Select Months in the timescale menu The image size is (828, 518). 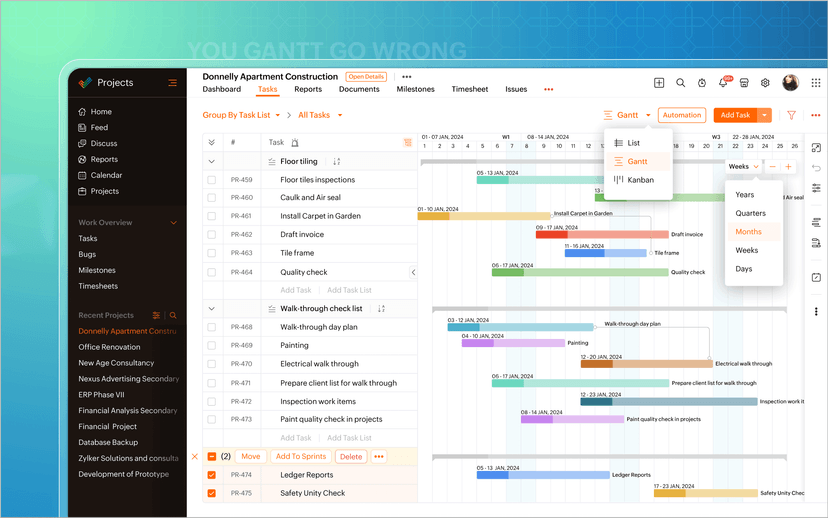coord(754,232)
